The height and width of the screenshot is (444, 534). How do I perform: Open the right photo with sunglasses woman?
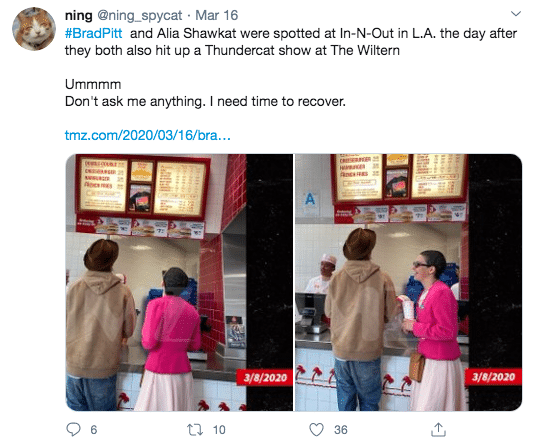click(x=408, y=282)
